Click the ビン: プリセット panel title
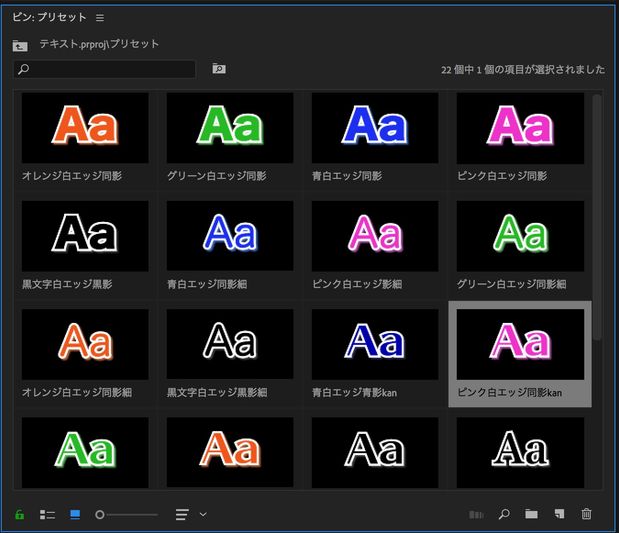This screenshot has height=533, width=619. pyautogui.click(x=49, y=17)
